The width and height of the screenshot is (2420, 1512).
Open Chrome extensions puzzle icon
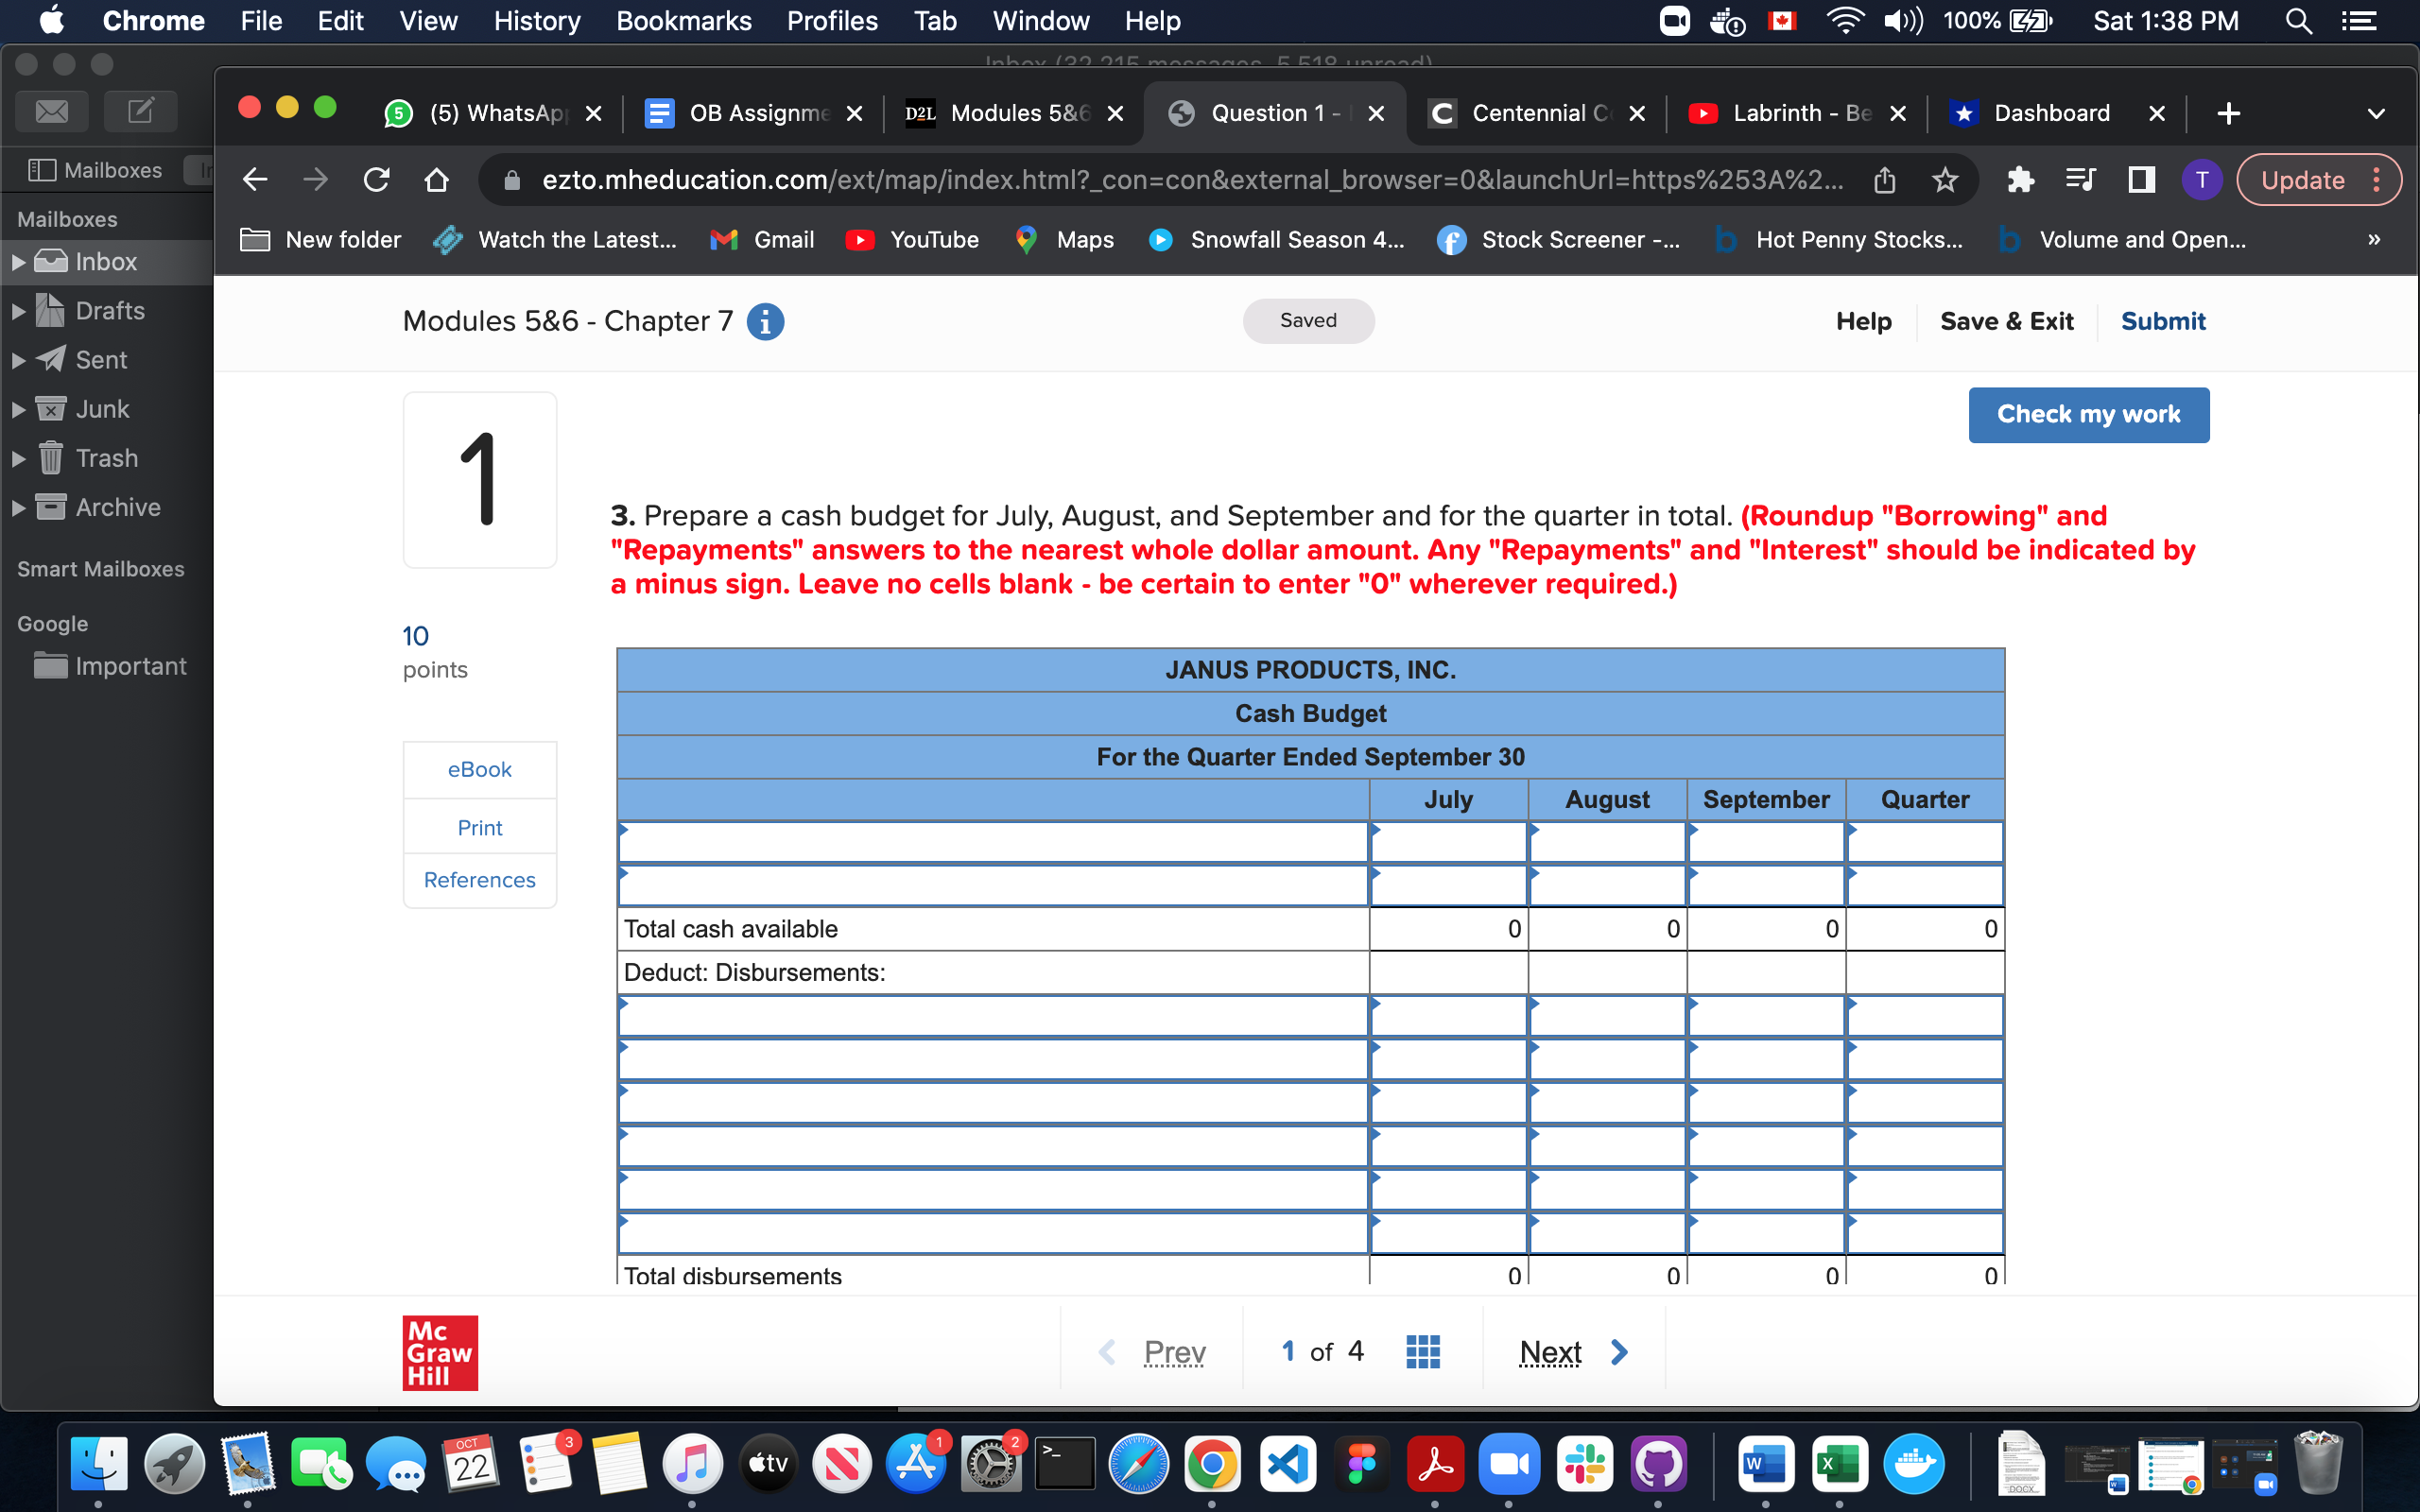pos(2020,180)
